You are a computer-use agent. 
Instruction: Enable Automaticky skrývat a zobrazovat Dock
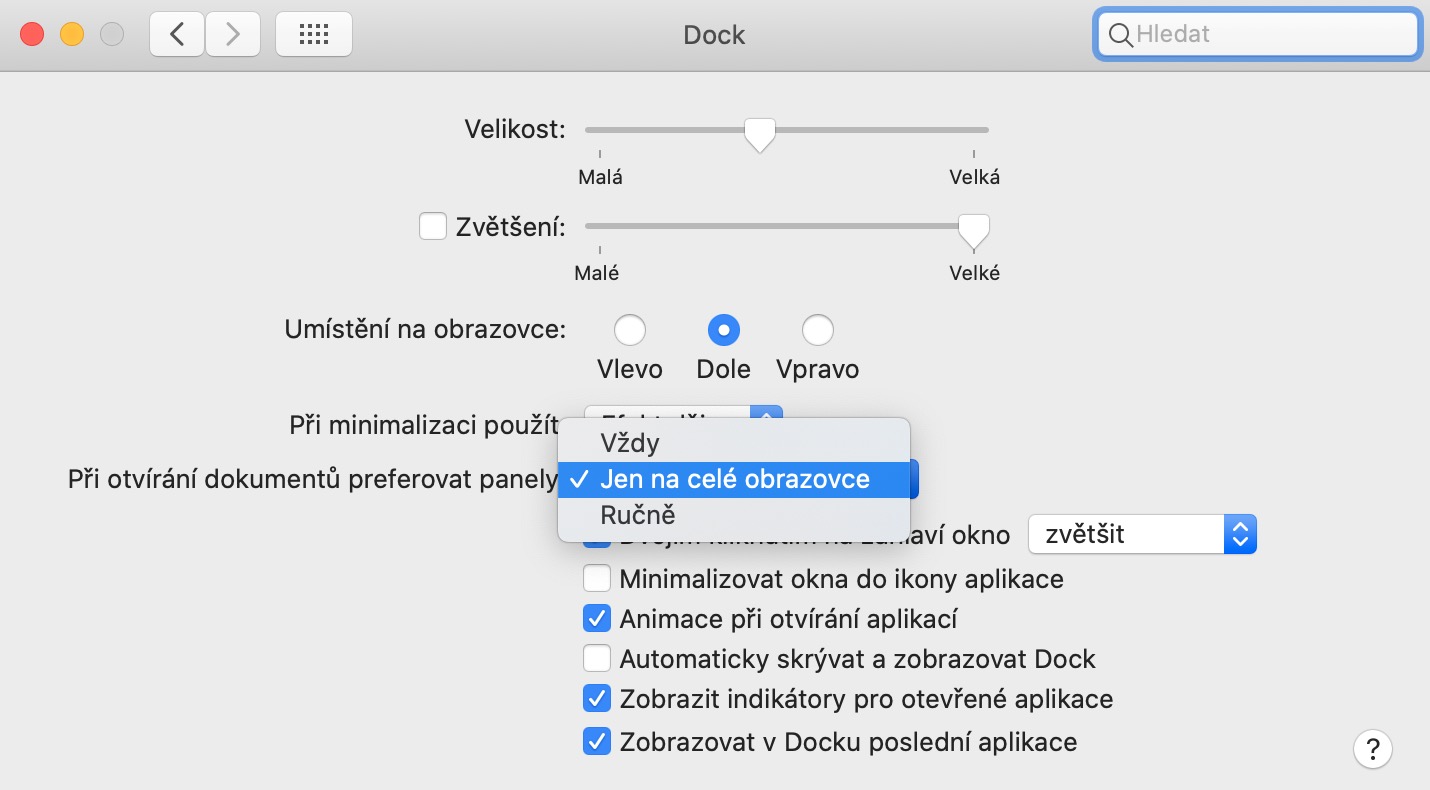coord(597,659)
